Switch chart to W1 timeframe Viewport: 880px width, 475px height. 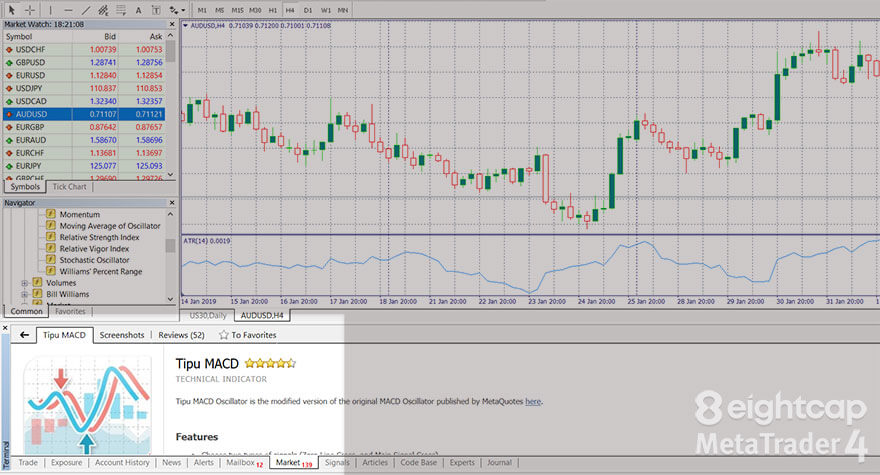coord(326,10)
